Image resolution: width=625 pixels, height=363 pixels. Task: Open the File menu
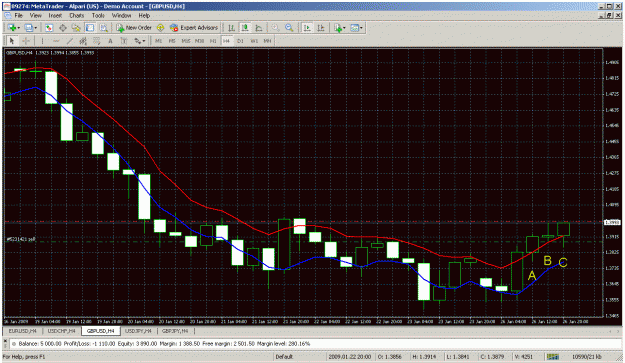[18, 16]
